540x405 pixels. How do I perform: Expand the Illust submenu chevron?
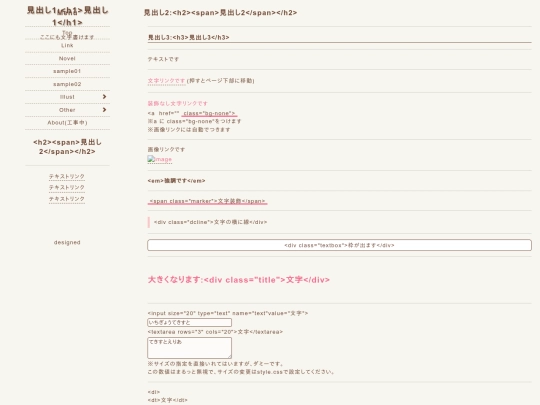104,97
